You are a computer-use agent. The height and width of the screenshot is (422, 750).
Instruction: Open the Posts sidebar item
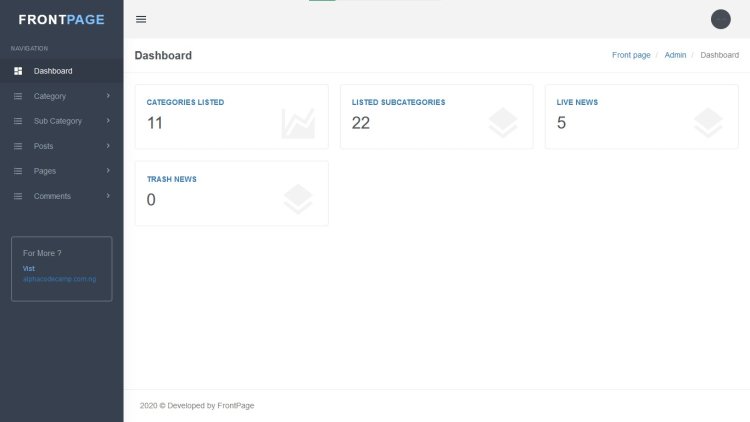click(x=62, y=146)
